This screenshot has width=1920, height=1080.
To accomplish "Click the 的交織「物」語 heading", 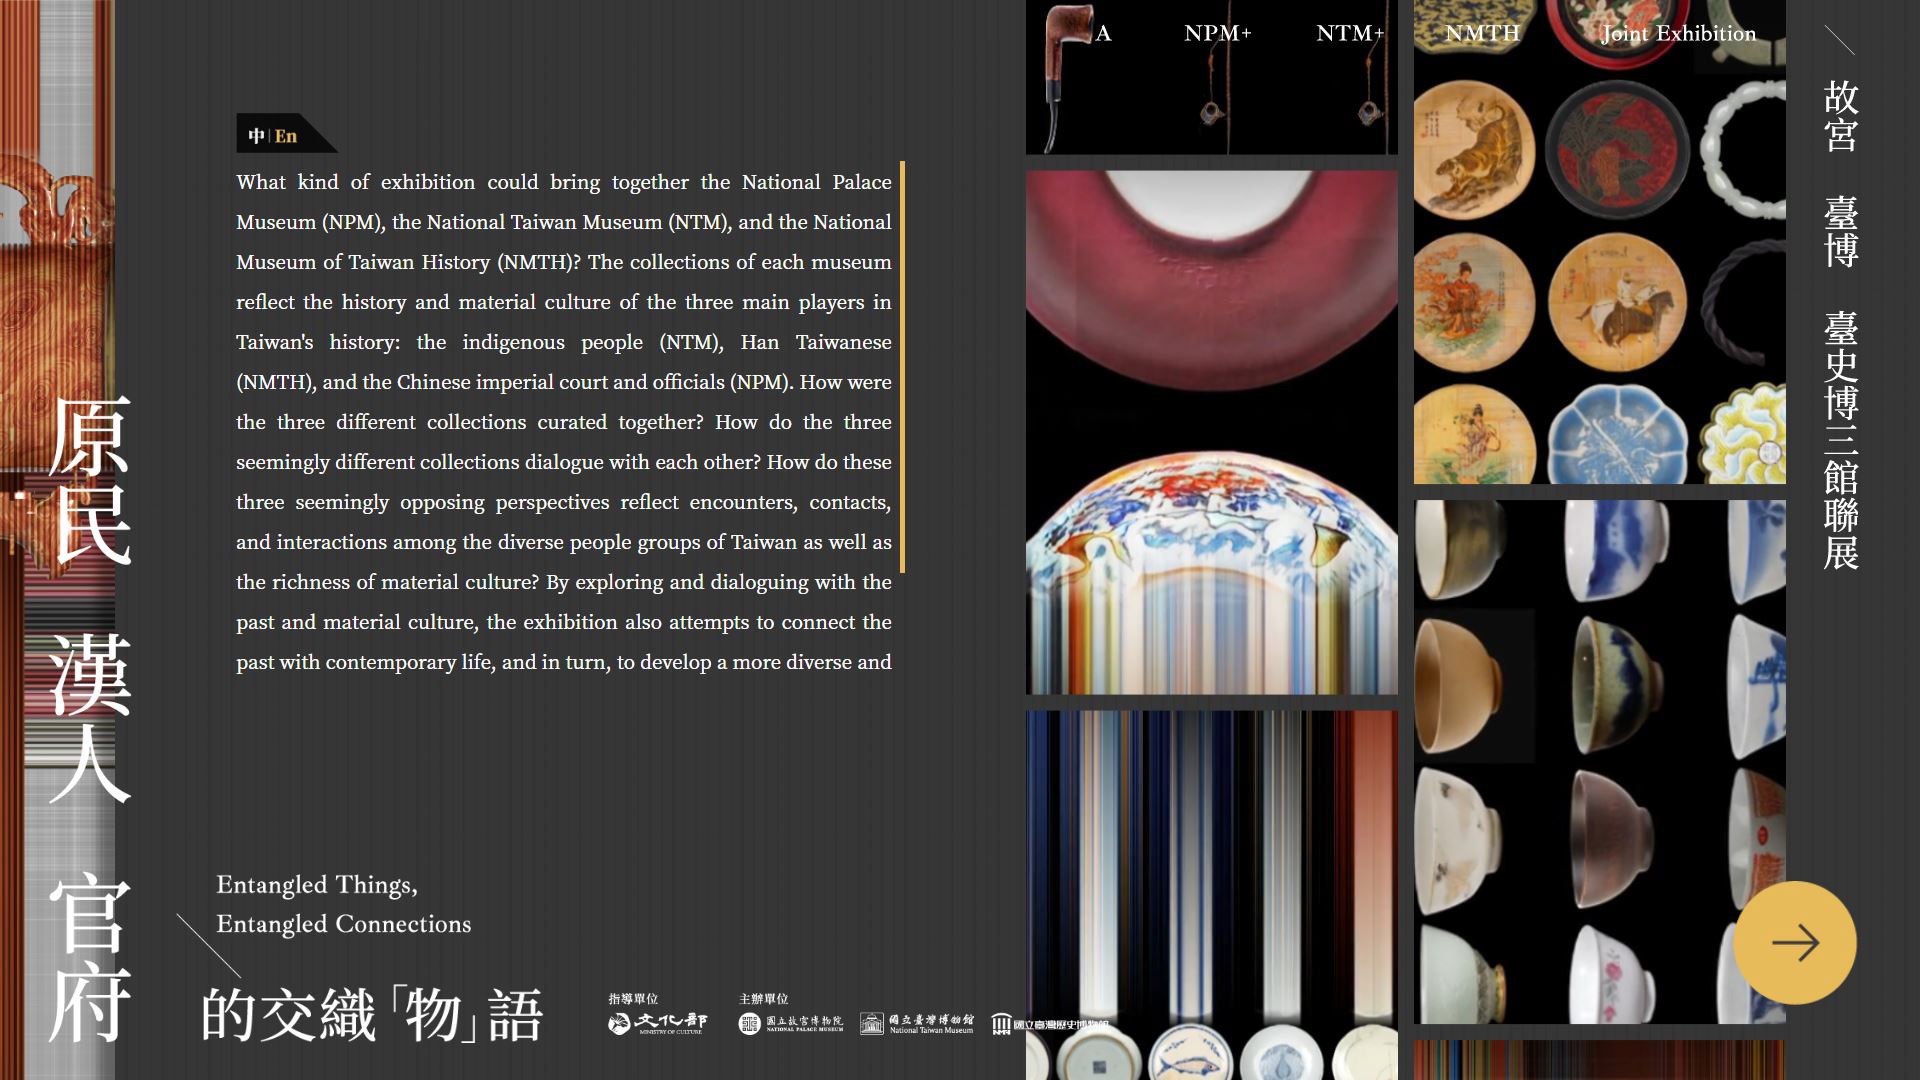I will click(372, 1015).
